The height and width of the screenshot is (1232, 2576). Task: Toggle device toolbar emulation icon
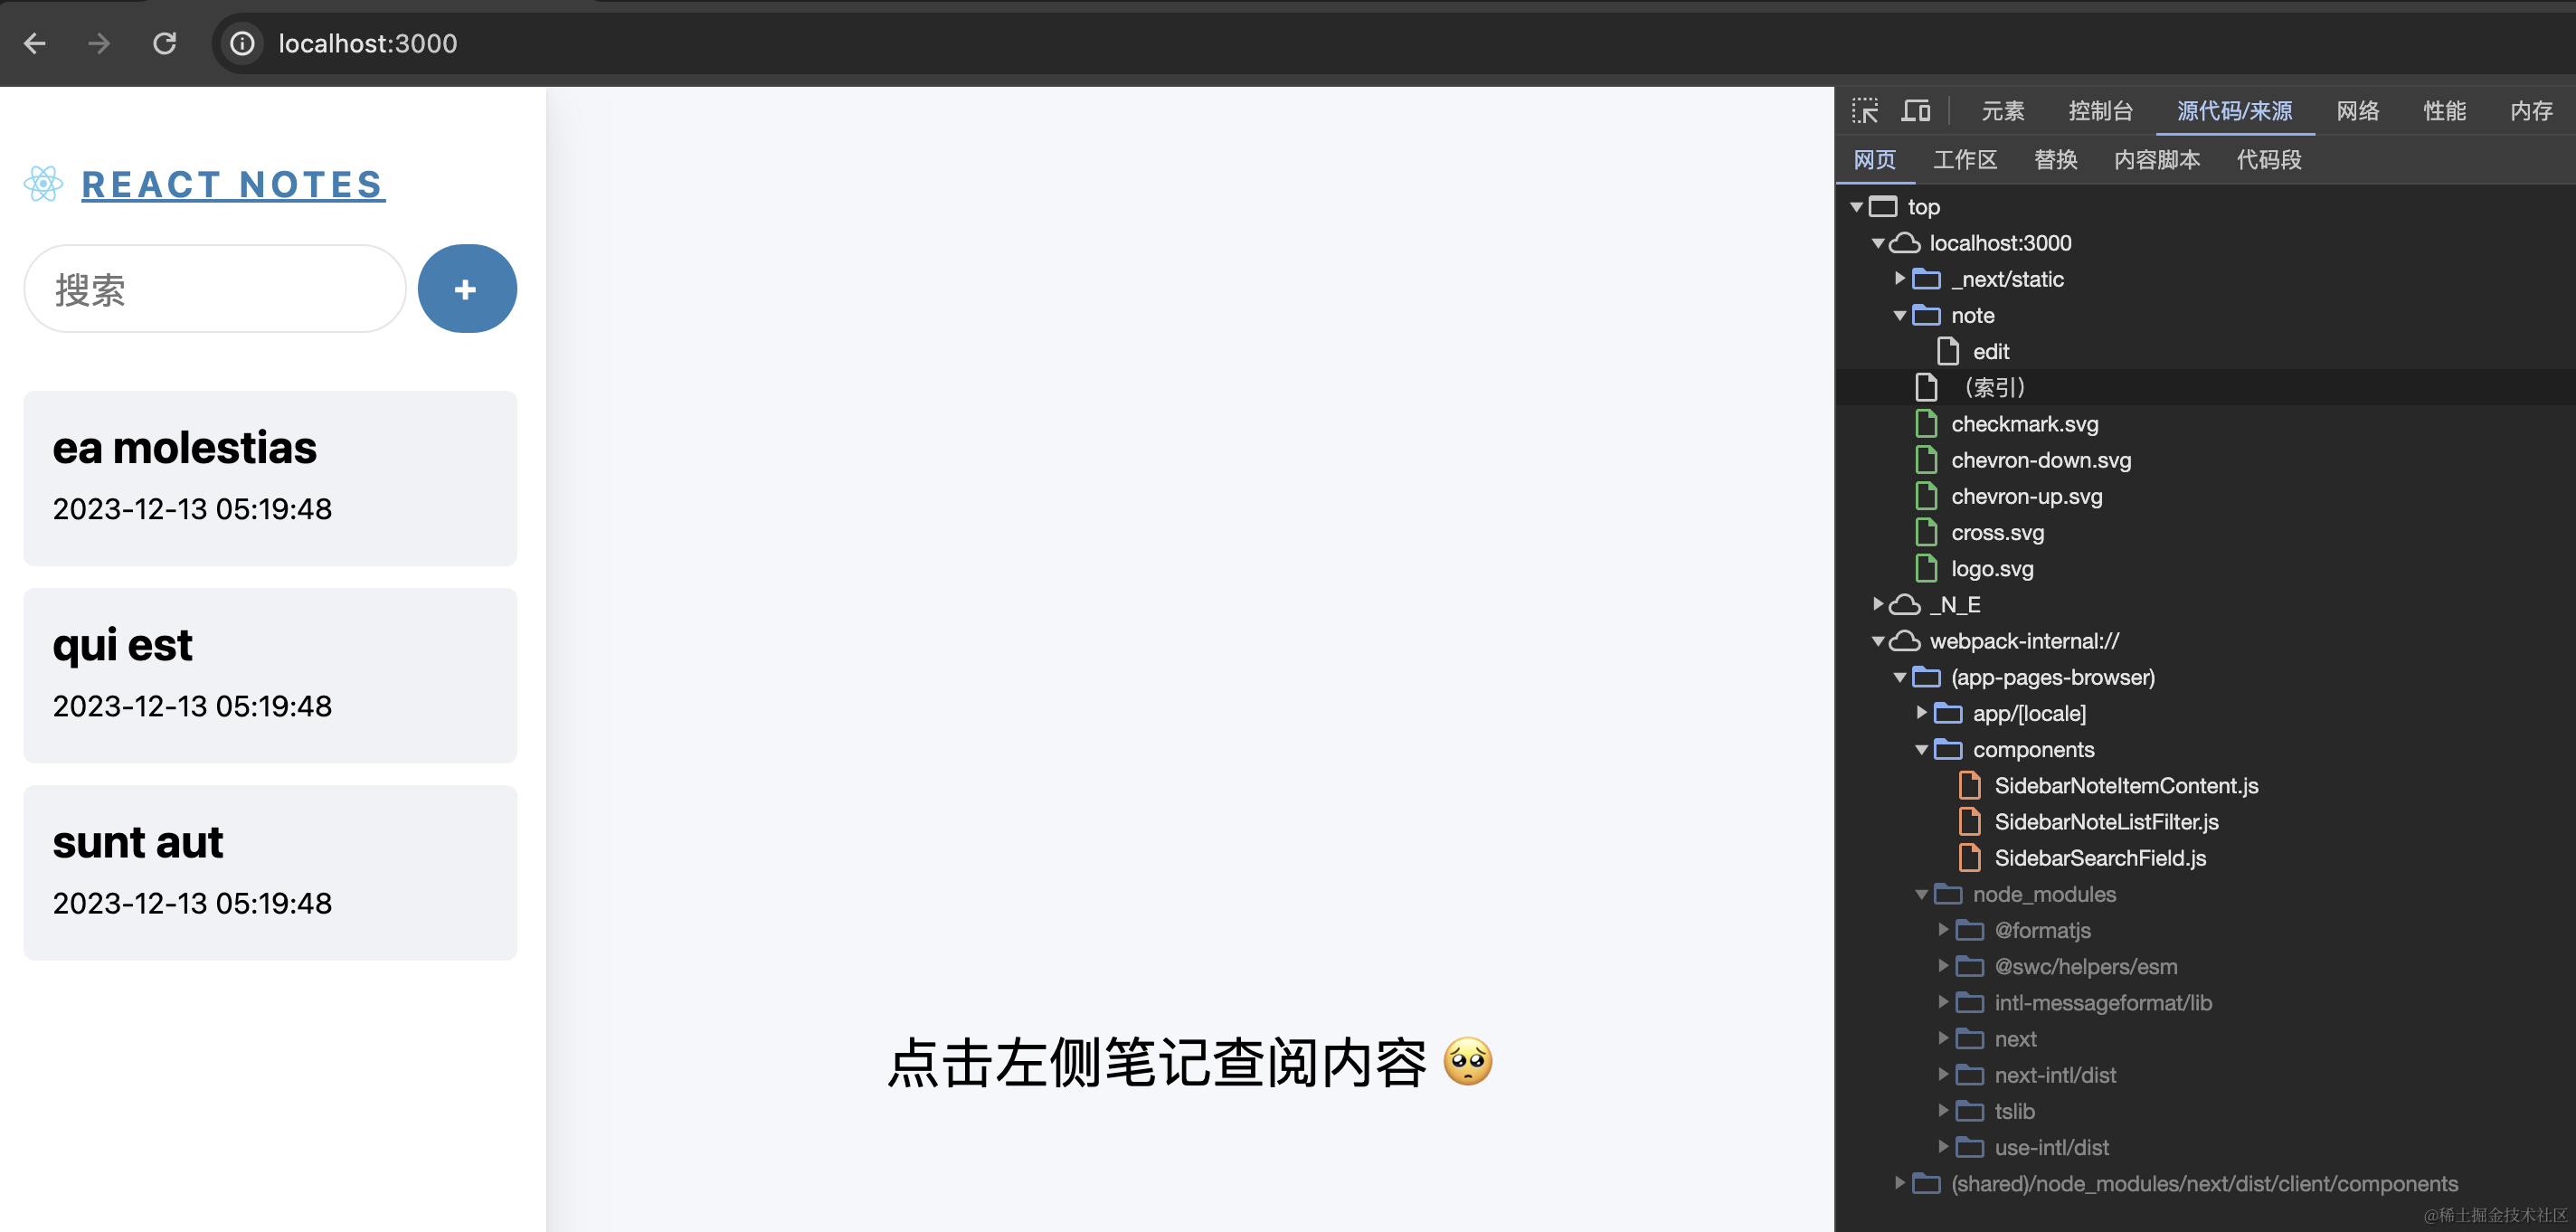click(x=1916, y=110)
